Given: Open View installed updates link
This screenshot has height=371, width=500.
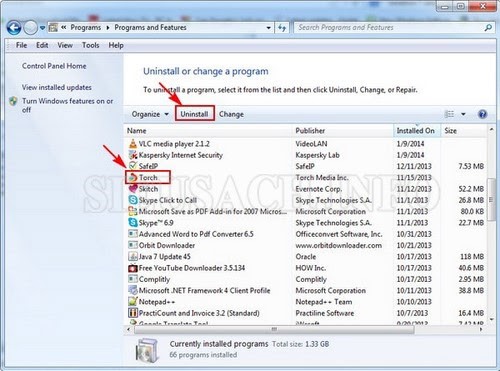Looking at the screenshot, I should tap(57, 87).
